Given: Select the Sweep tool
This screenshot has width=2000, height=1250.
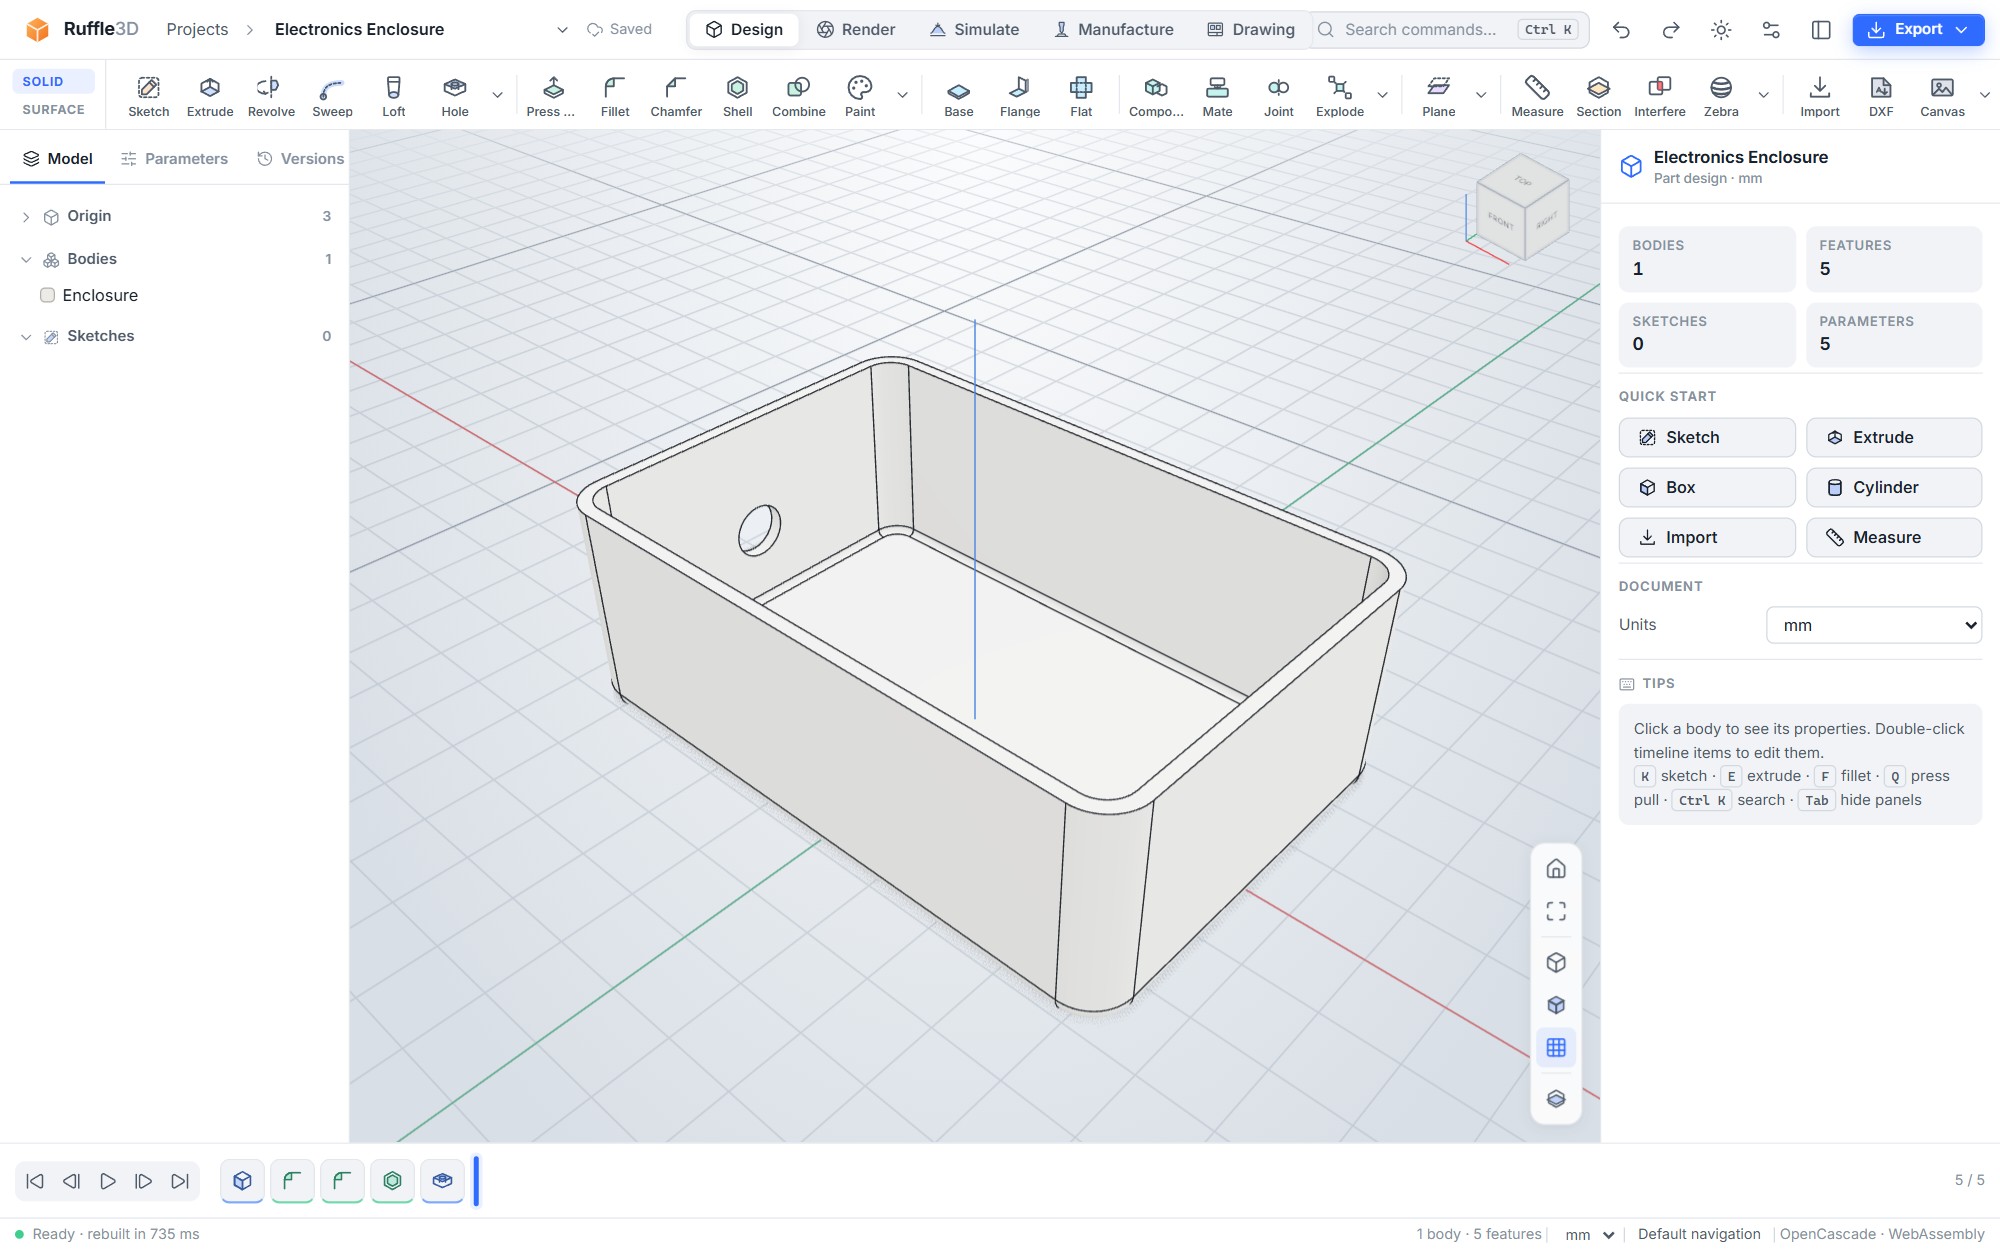Looking at the screenshot, I should click(332, 96).
